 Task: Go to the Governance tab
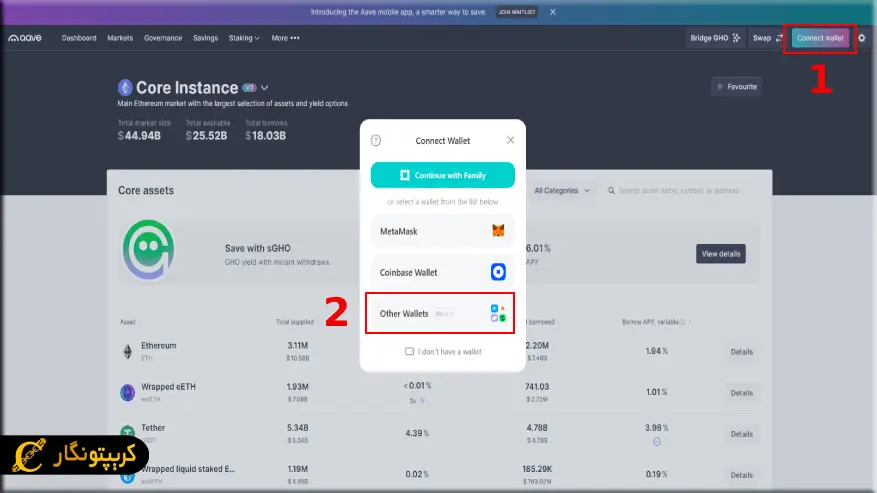[163, 38]
